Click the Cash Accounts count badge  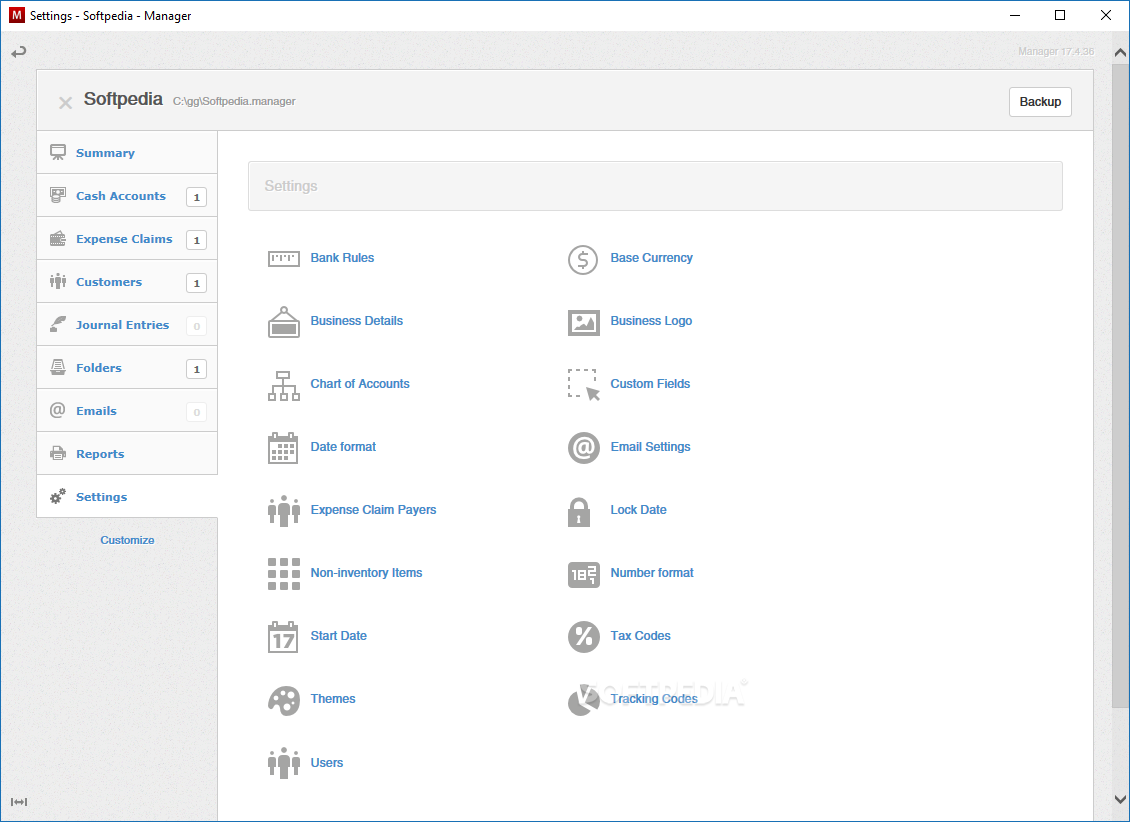(196, 197)
